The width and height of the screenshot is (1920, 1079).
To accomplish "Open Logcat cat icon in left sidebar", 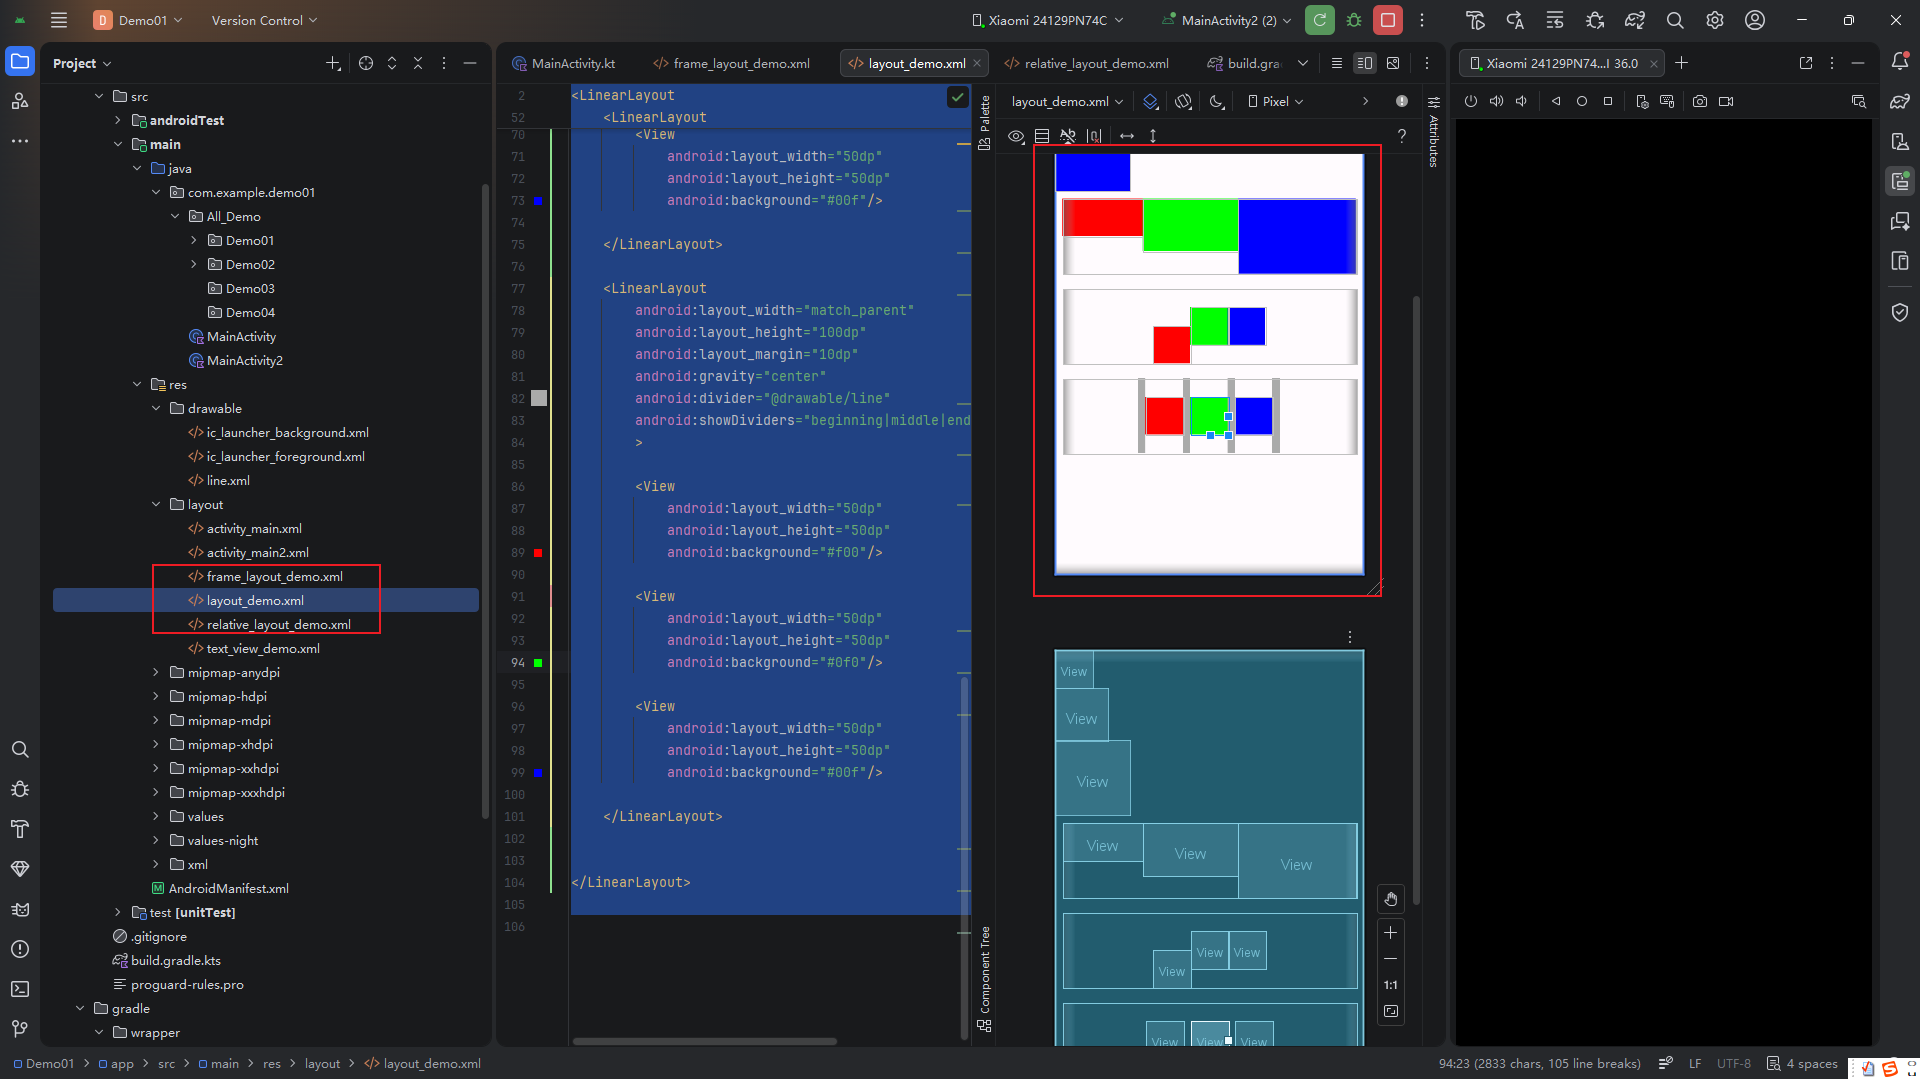I will [x=20, y=909].
